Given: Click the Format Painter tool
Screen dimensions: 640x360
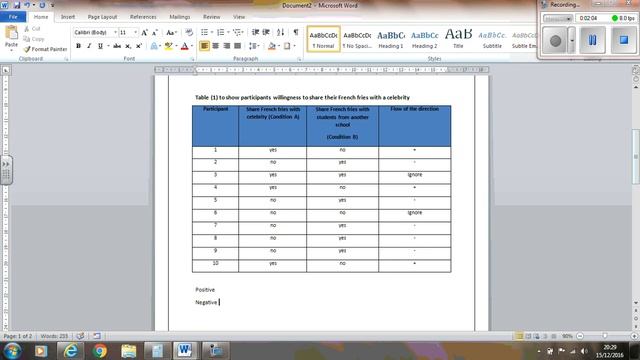Looking at the screenshot, I should (45, 49).
